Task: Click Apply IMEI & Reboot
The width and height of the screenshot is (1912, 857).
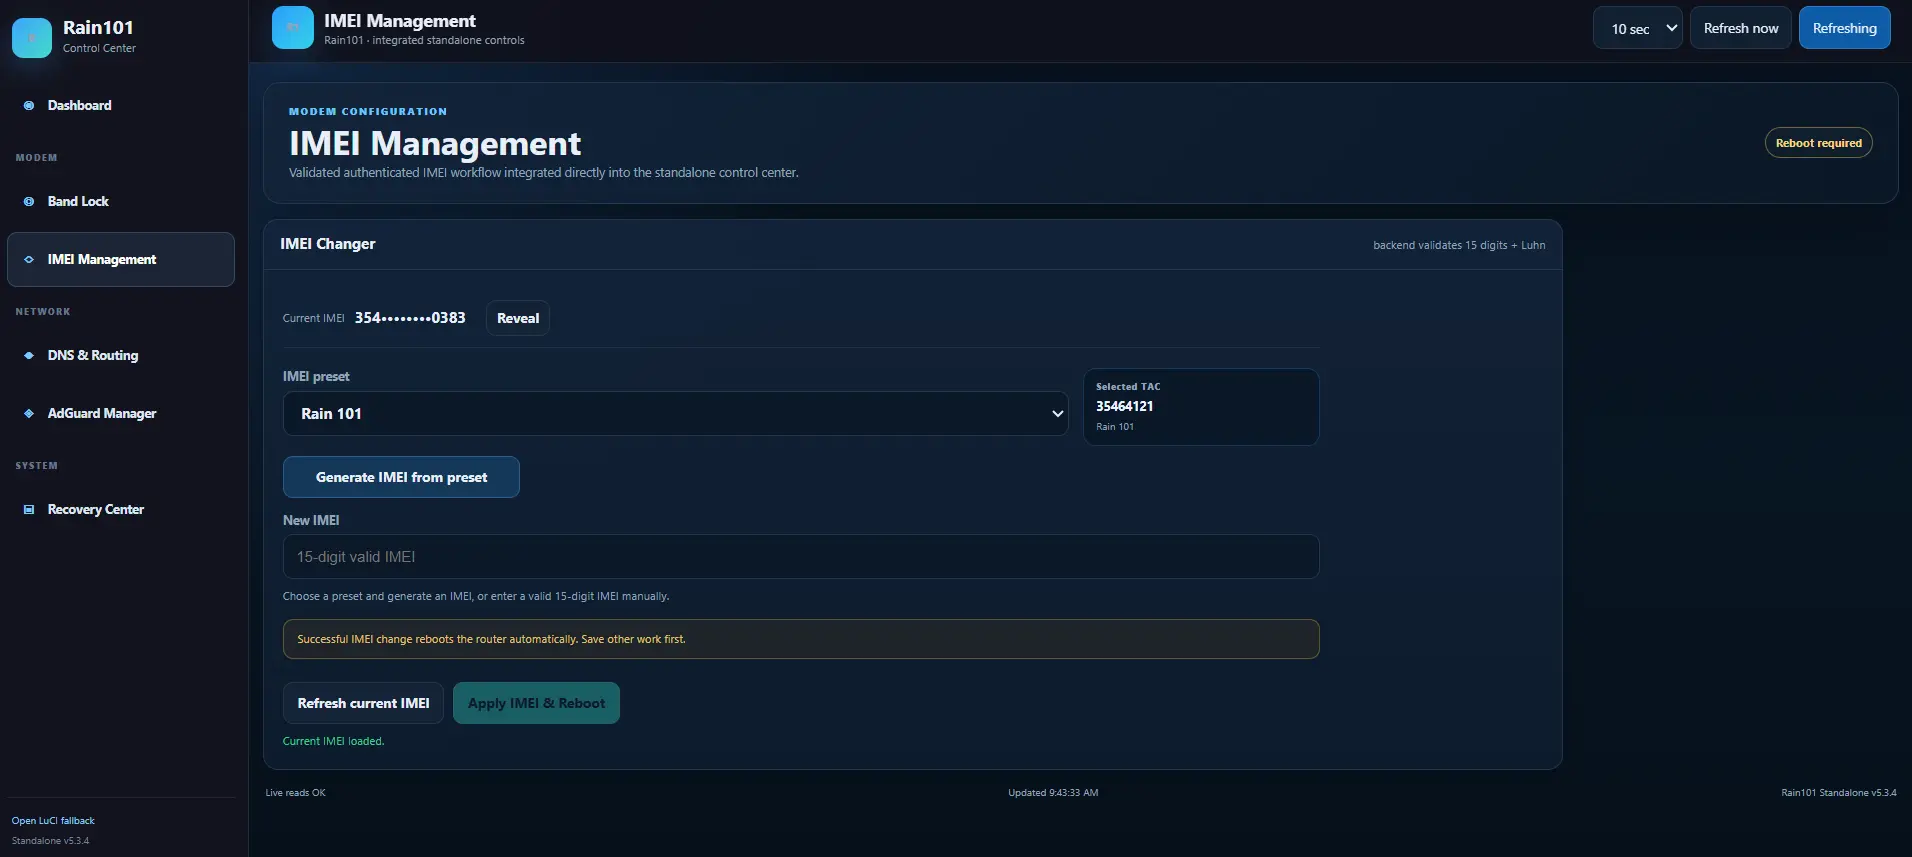Action: [x=536, y=703]
